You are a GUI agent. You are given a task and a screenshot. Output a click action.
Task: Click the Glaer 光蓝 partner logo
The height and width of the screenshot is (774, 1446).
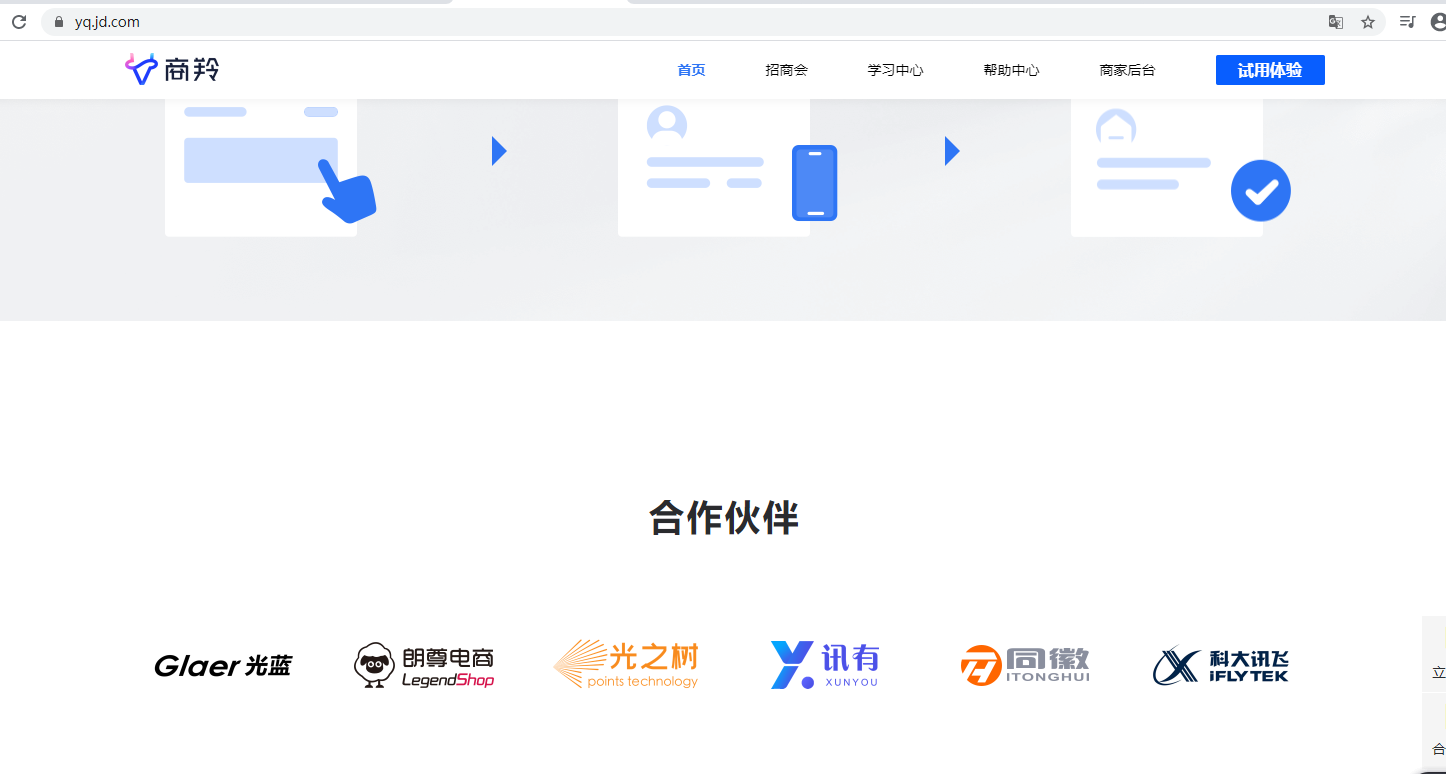(x=222, y=666)
